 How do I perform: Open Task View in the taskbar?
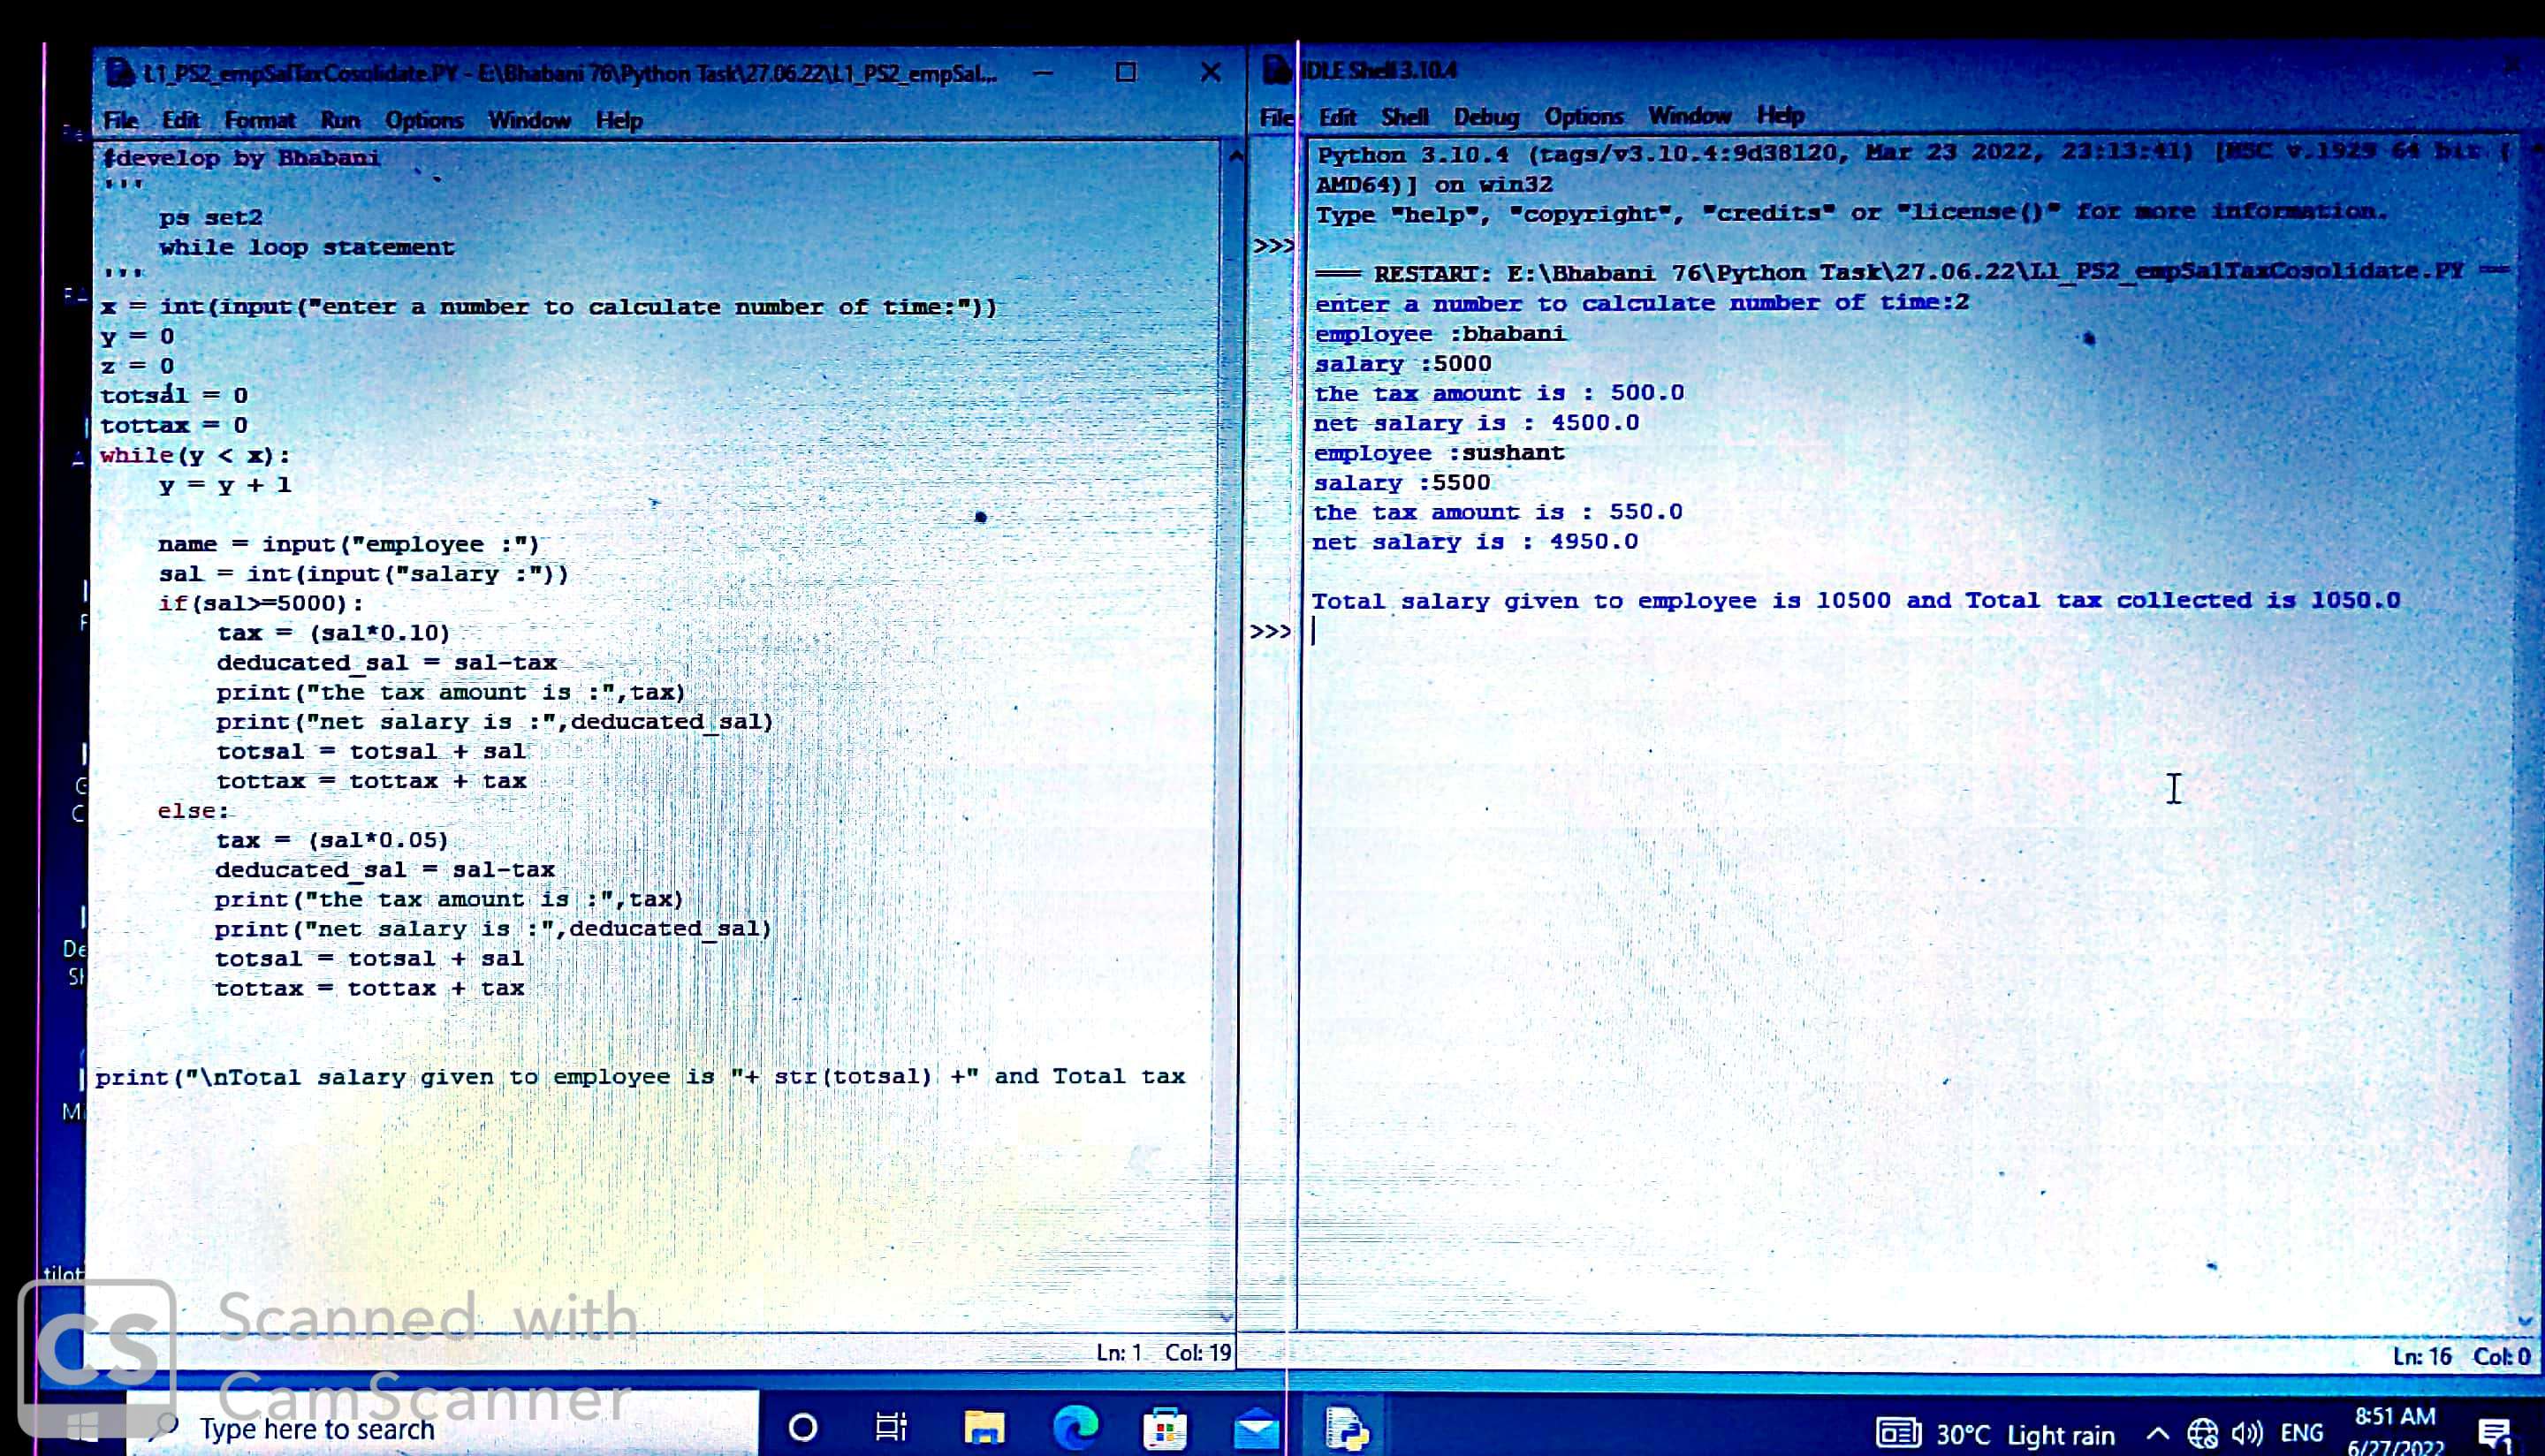[x=890, y=1427]
